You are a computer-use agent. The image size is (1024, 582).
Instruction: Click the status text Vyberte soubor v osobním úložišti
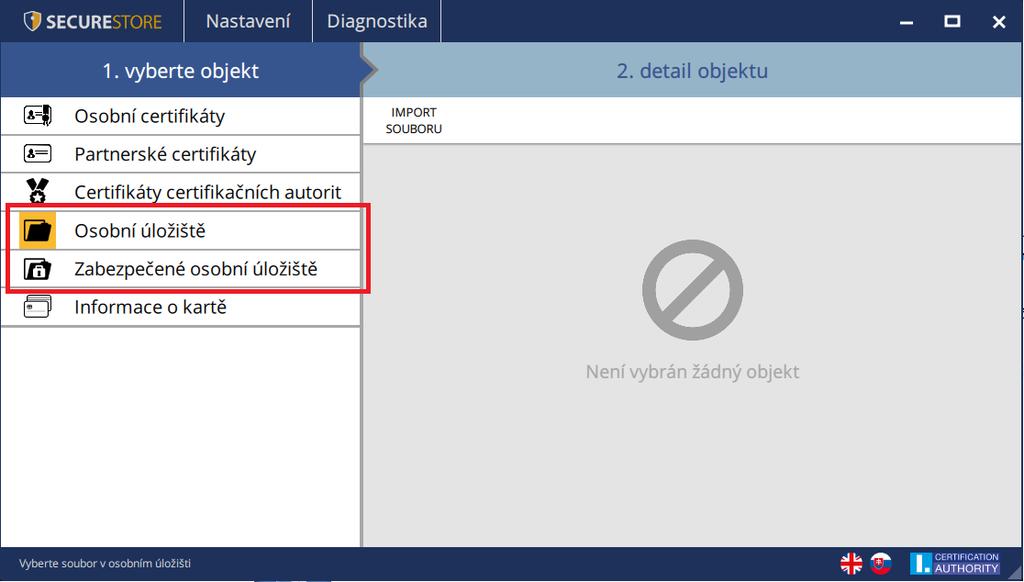[x=105, y=563]
